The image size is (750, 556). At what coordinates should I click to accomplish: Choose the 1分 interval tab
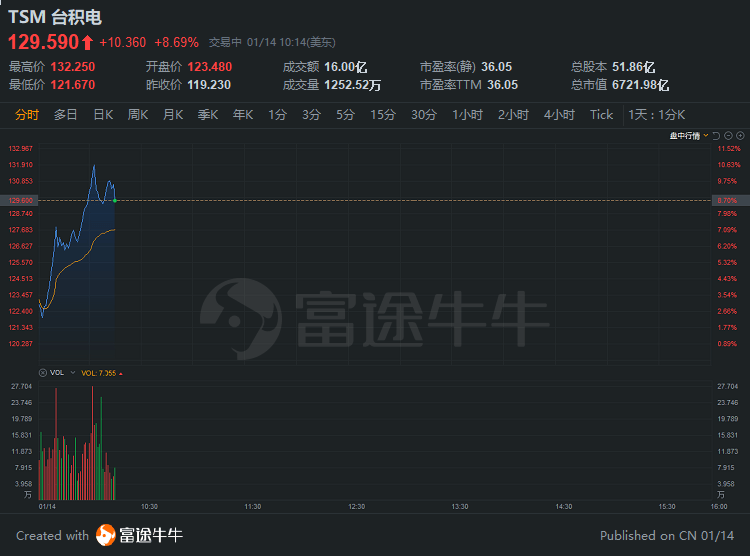coord(277,115)
